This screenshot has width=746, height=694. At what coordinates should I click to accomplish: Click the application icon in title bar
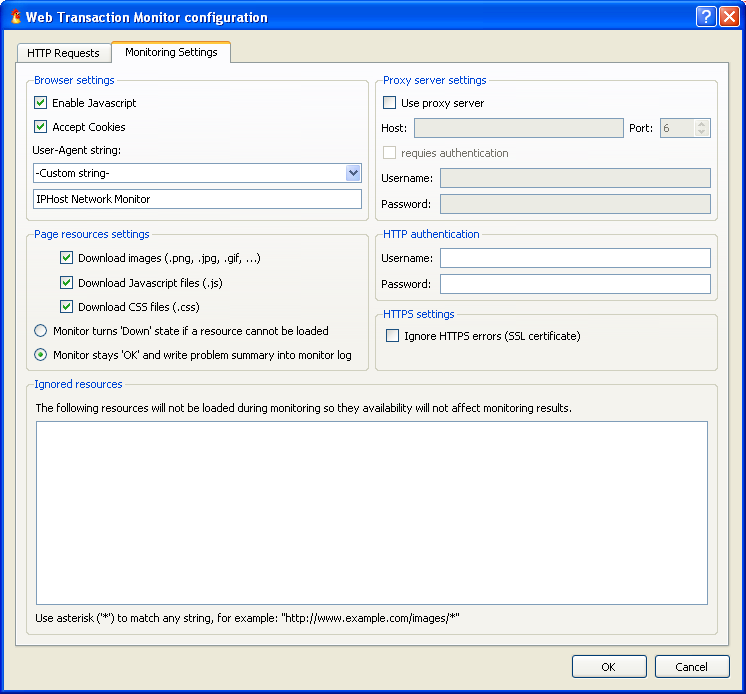(14, 17)
